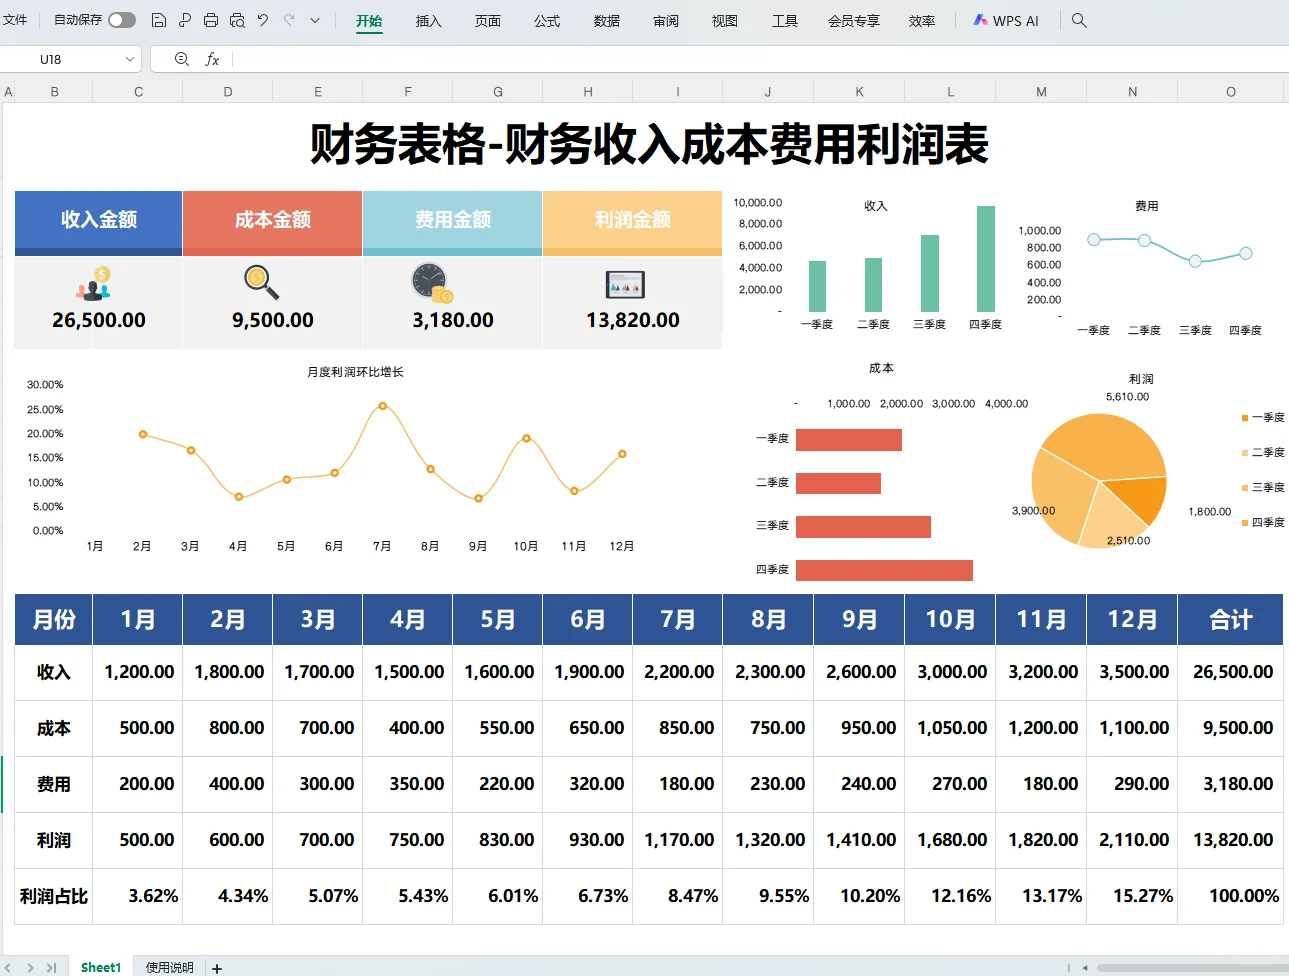Image resolution: width=1289 pixels, height=976 pixels.
Task: Open the 文件 file menu
Action: [15, 20]
